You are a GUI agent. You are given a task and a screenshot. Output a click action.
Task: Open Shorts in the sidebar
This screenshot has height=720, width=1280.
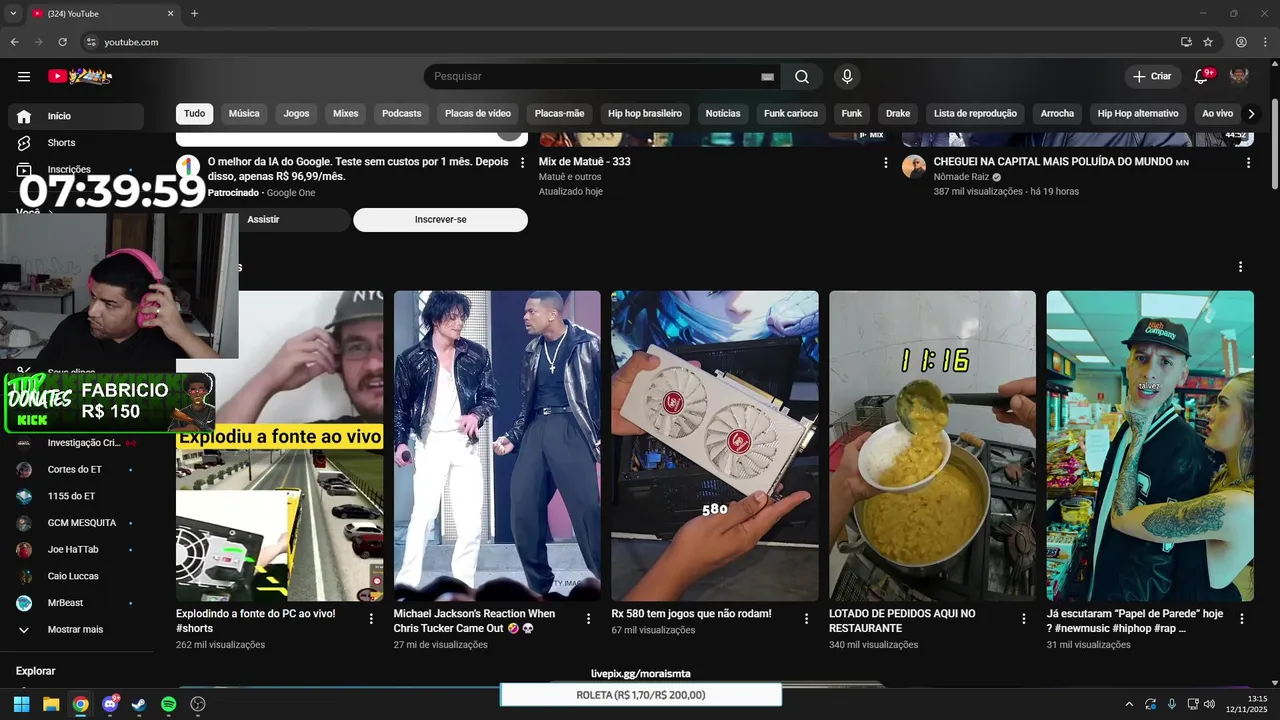pos(78,143)
